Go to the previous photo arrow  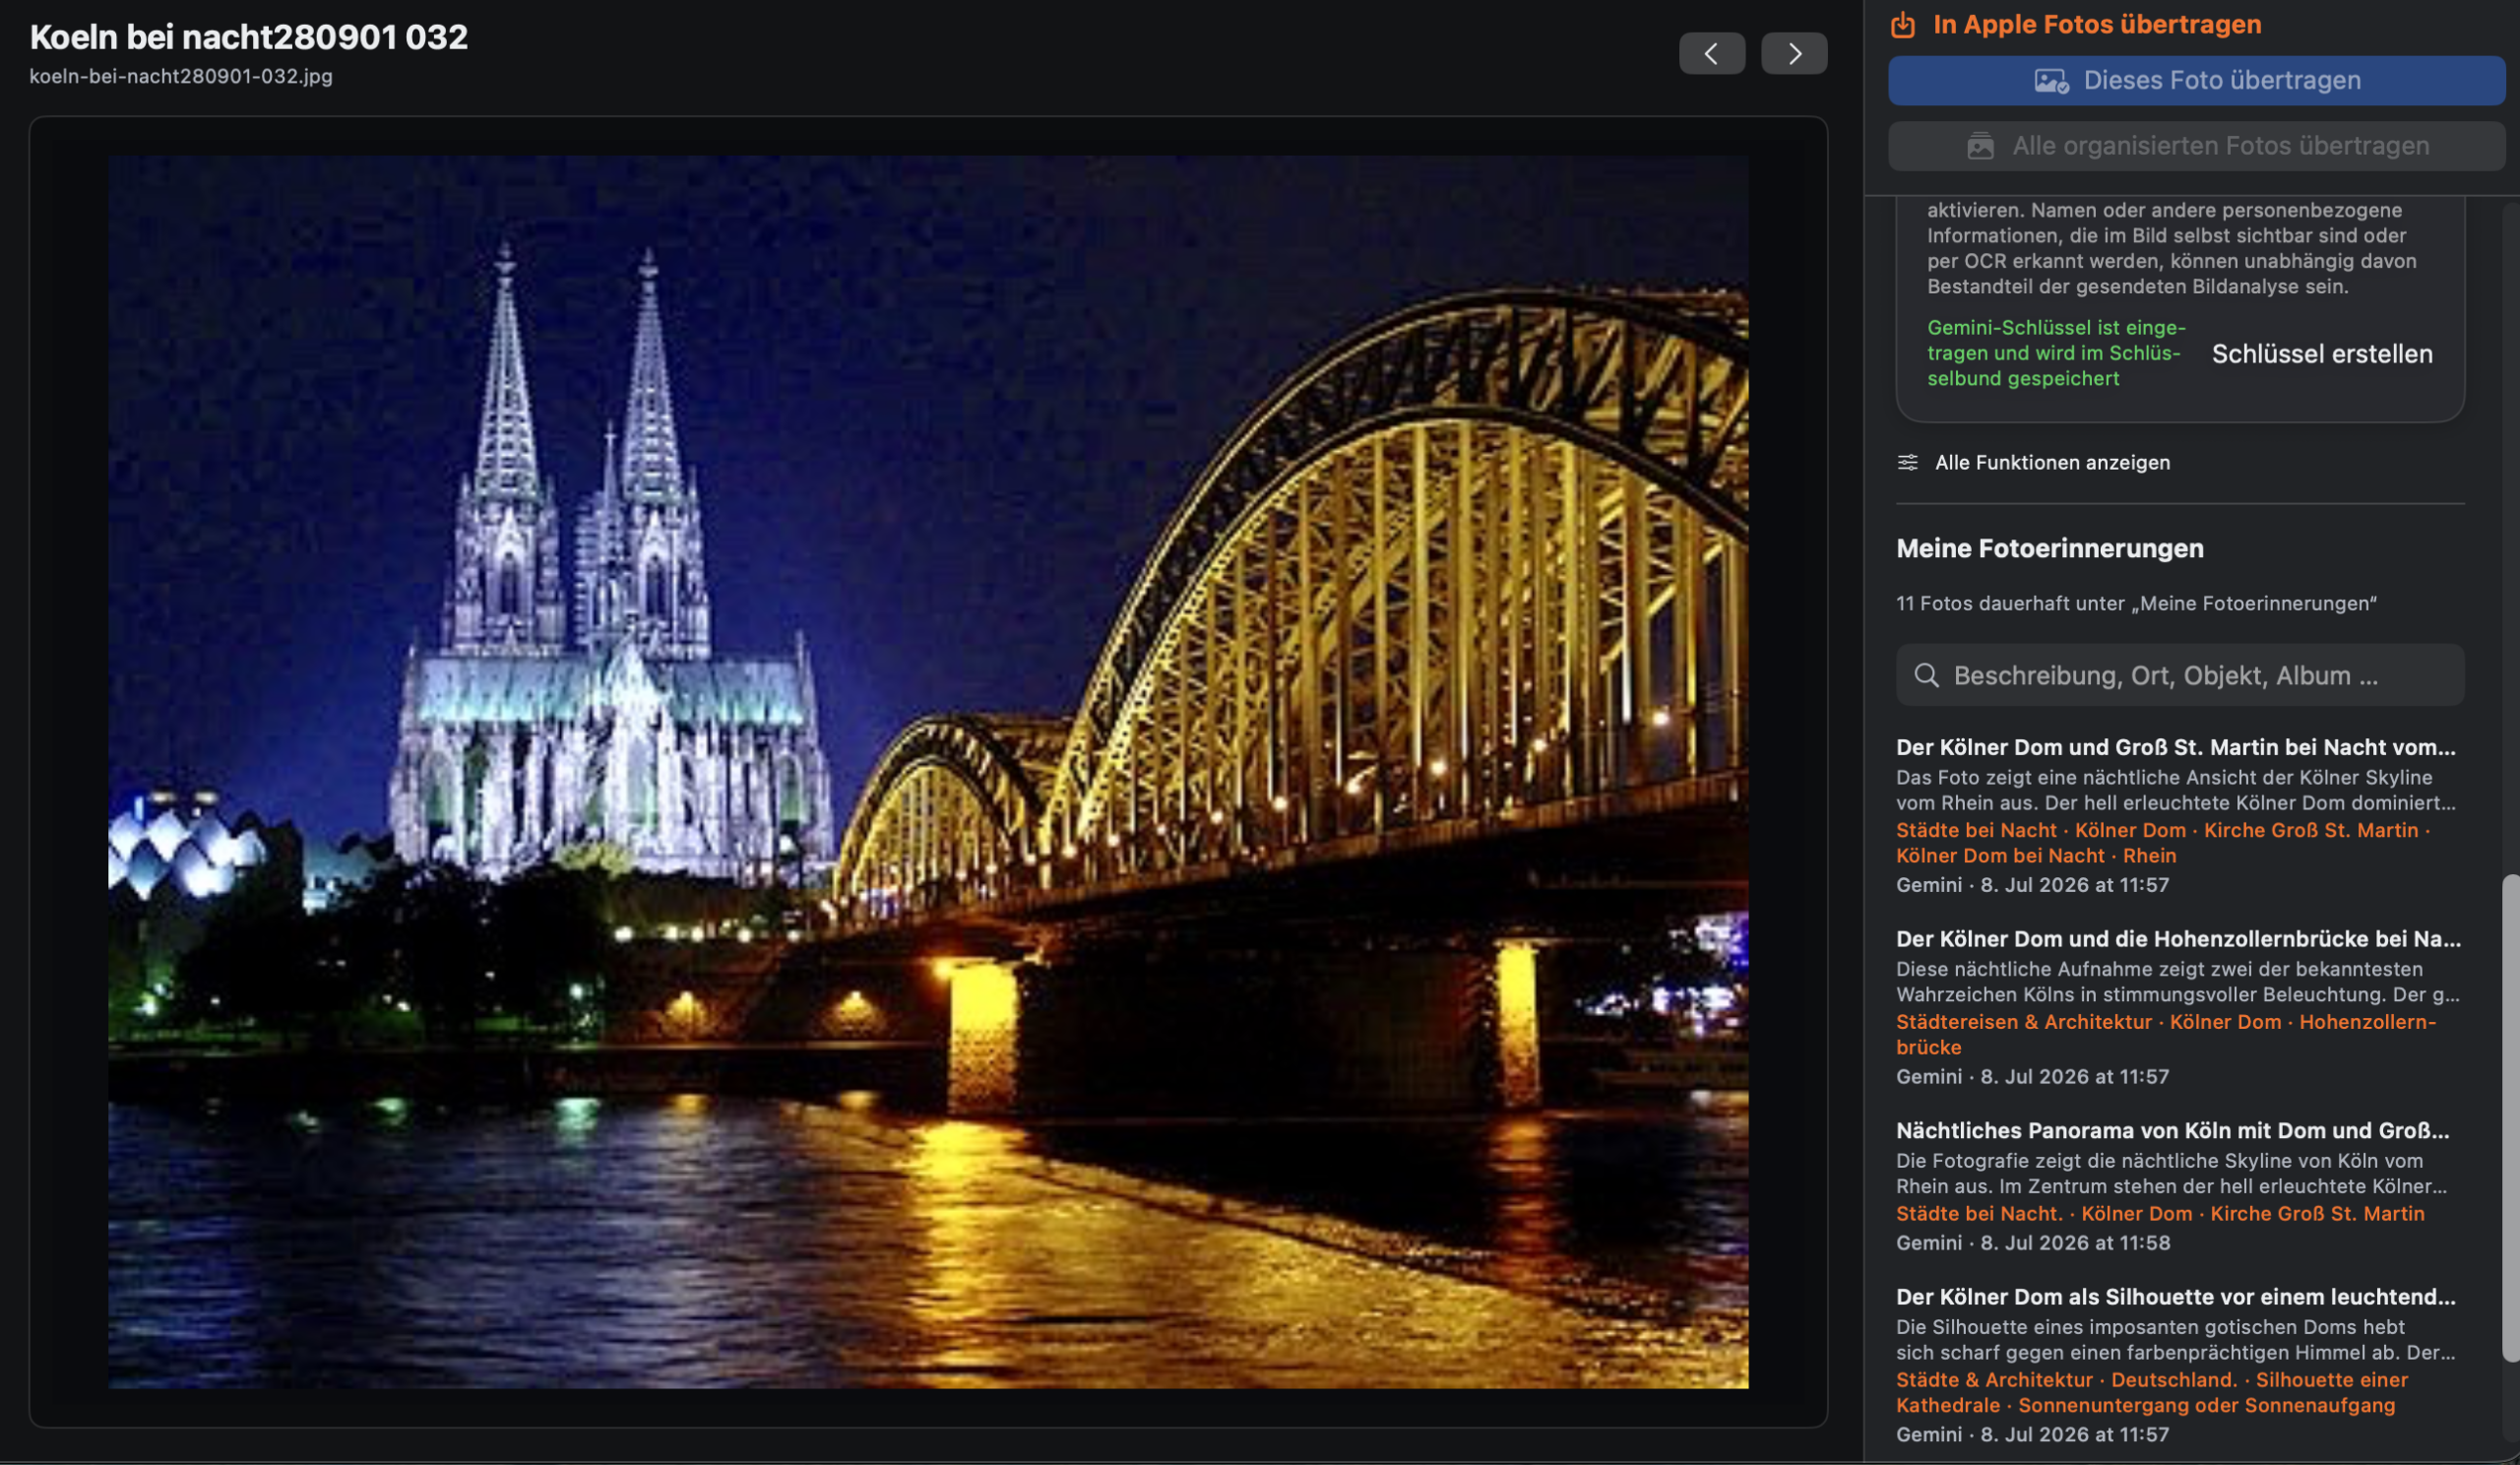tap(1712, 53)
